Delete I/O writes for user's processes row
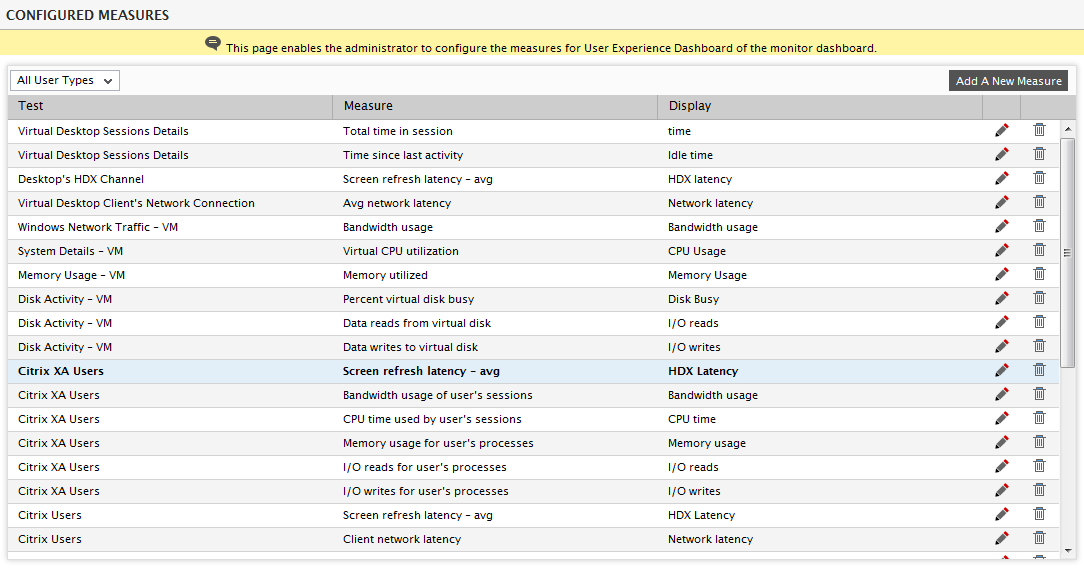The image size is (1084, 569). point(1039,489)
